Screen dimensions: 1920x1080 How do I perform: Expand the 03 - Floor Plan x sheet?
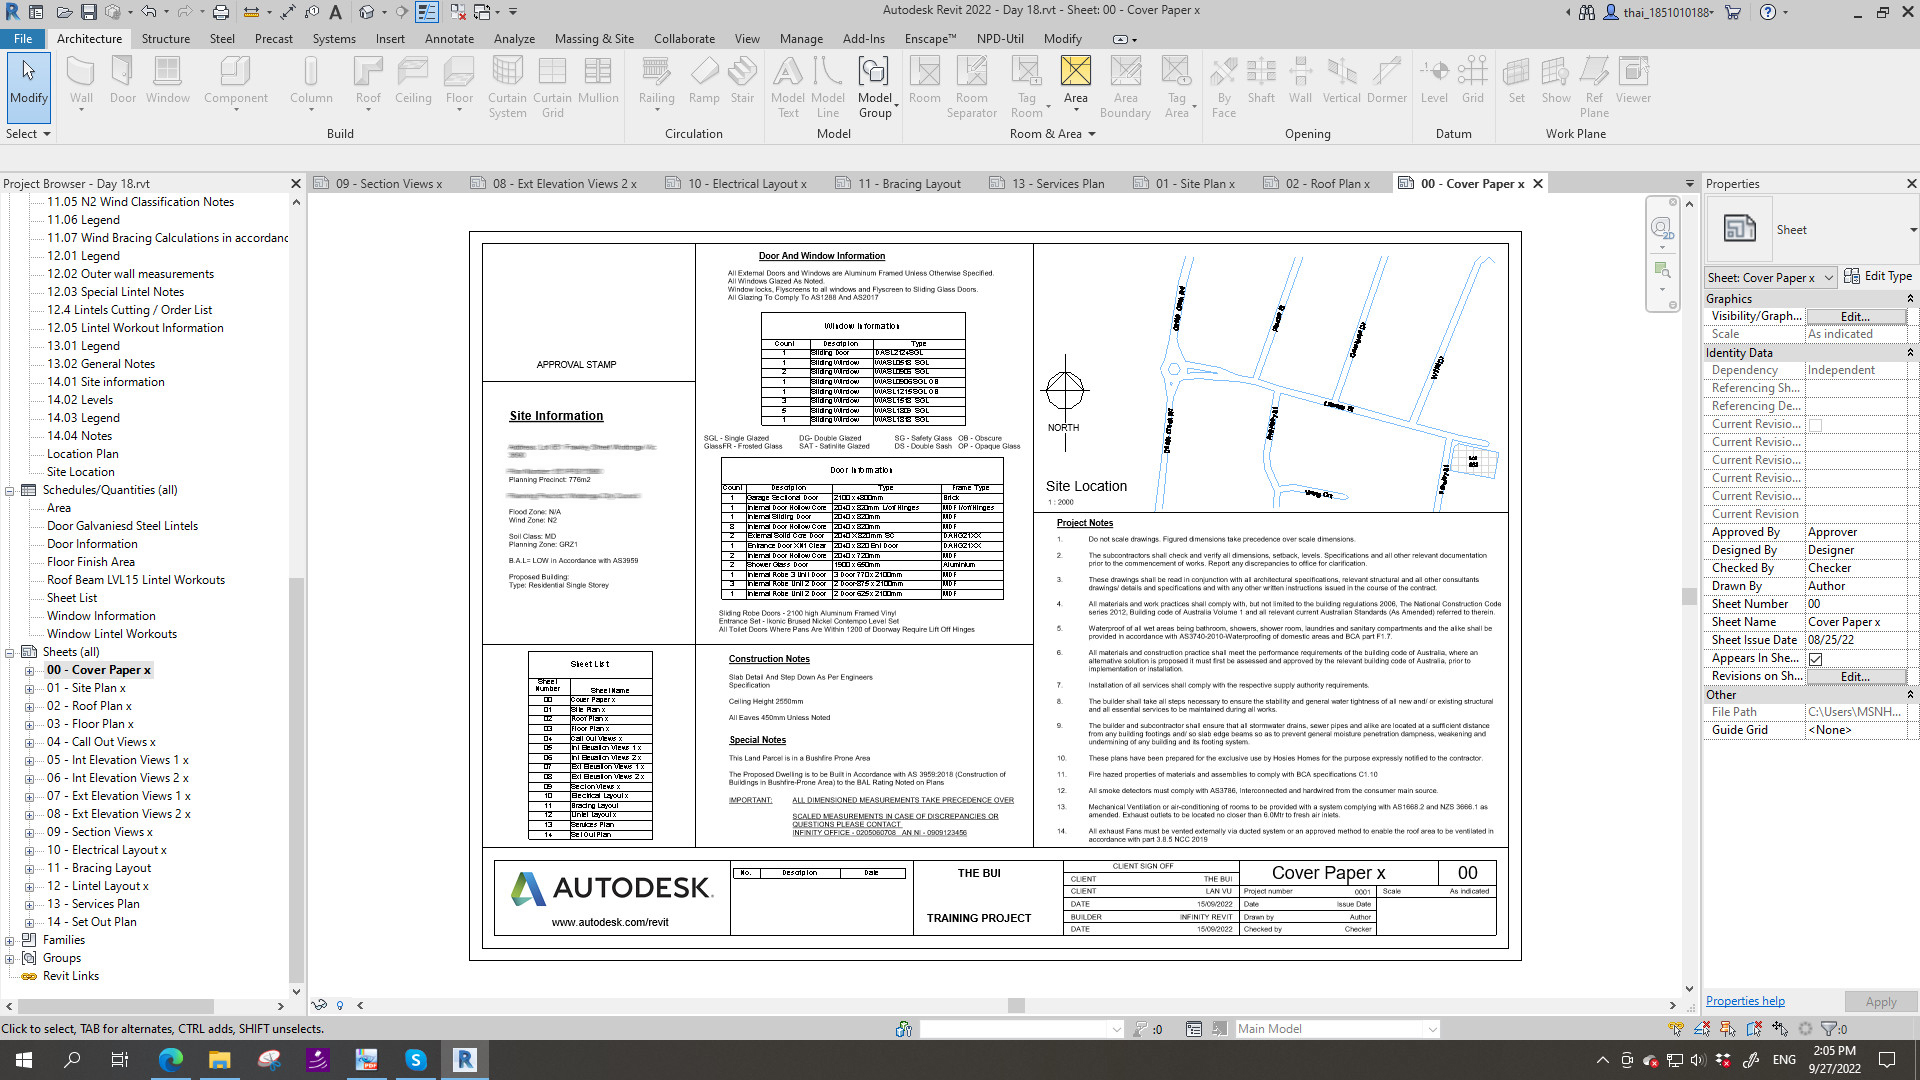pyautogui.click(x=29, y=725)
